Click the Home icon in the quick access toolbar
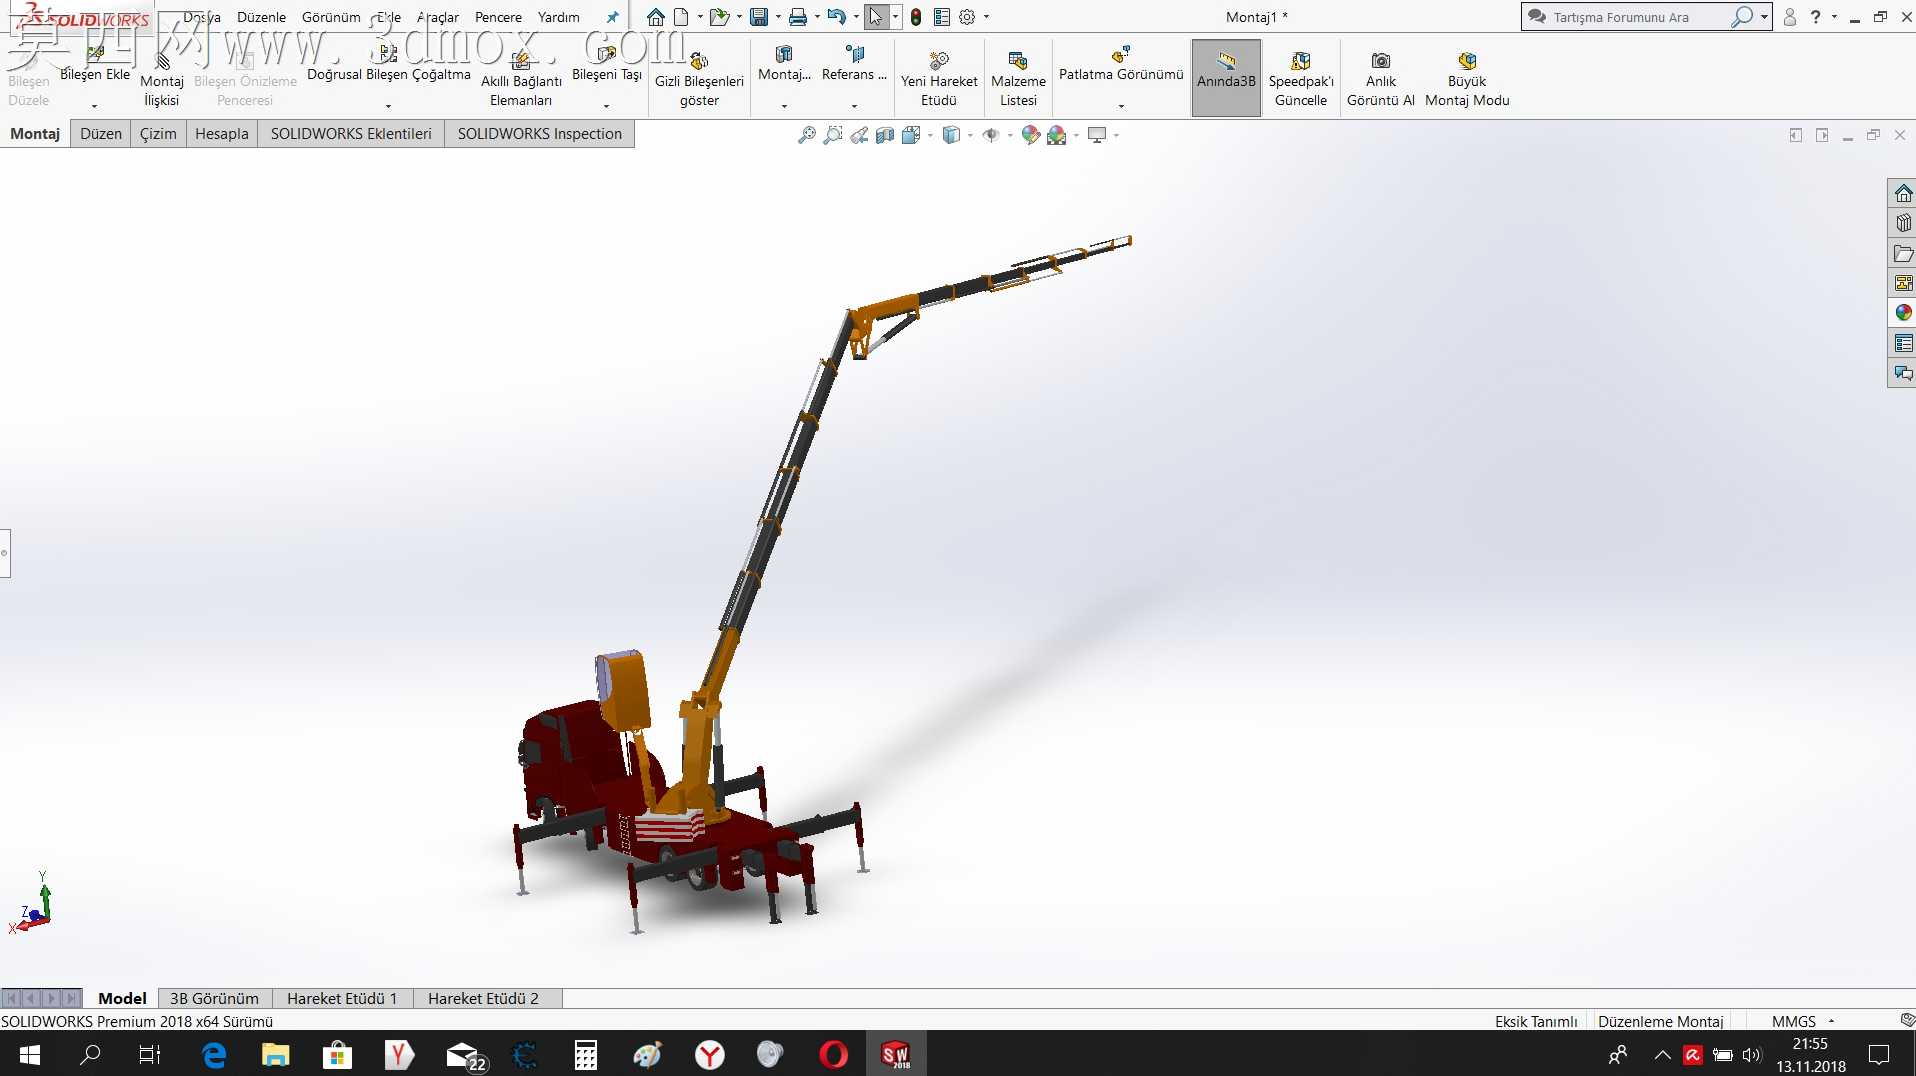 [x=655, y=17]
